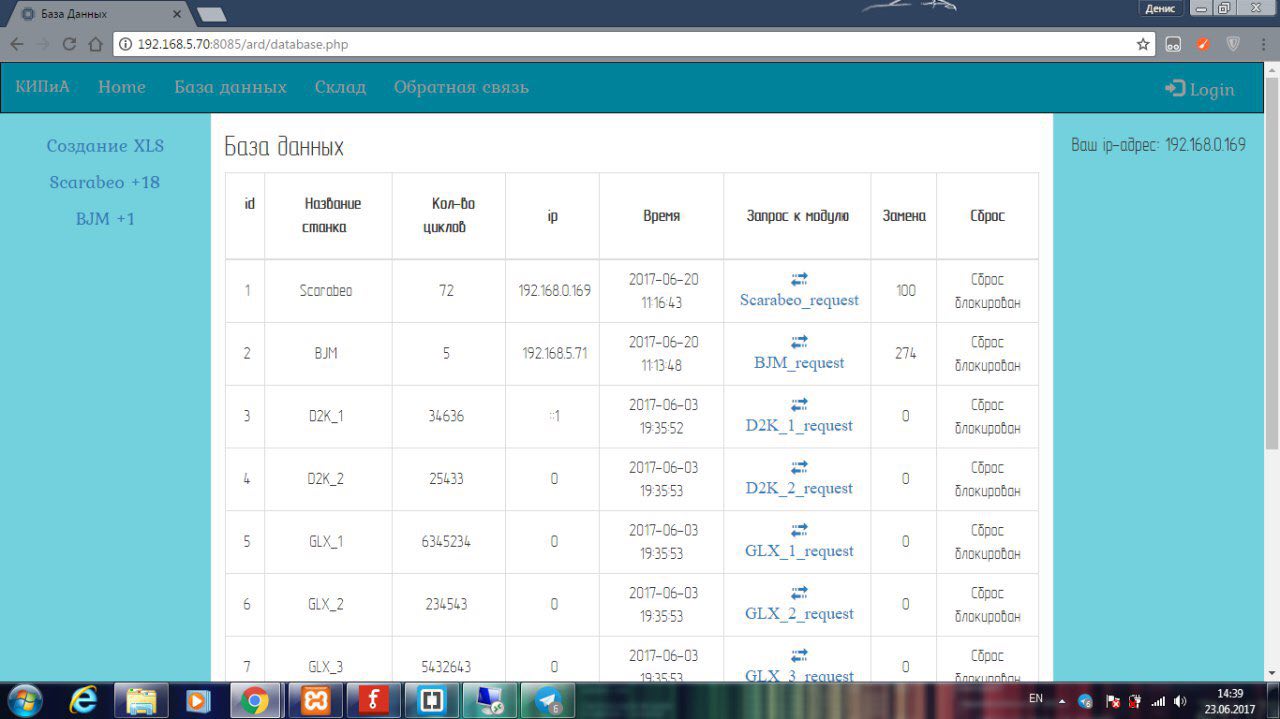Click the browser forward arrow
The width and height of the screenshot is (1280, 719).
tap(43, 44)
